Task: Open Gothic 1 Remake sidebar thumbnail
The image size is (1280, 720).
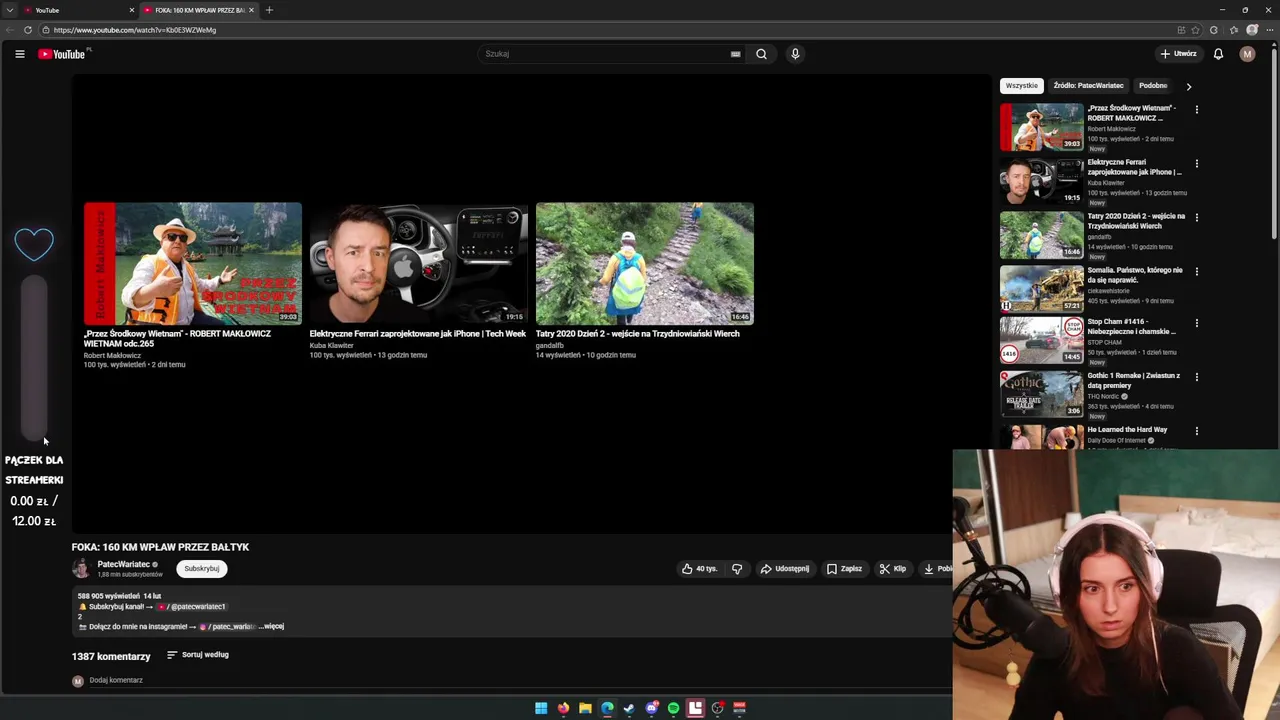Action: [1041, 394]
